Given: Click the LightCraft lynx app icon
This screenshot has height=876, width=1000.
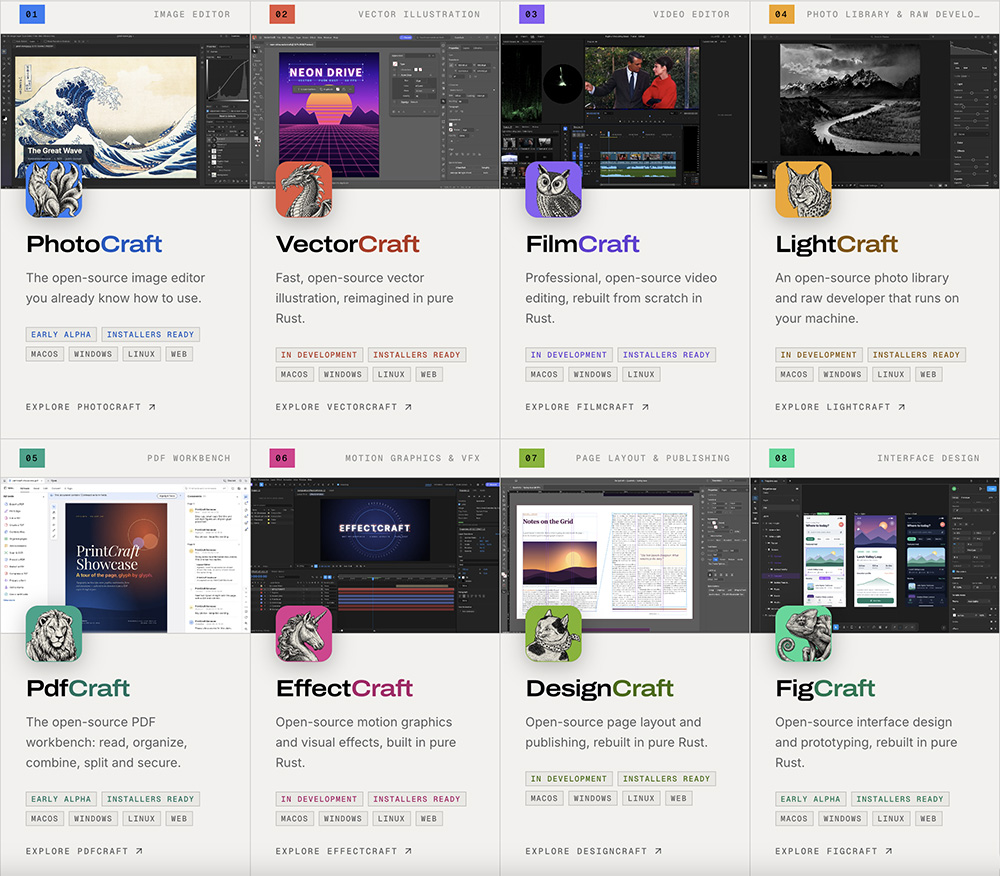Looking at the screenshot, I should 804,189.
